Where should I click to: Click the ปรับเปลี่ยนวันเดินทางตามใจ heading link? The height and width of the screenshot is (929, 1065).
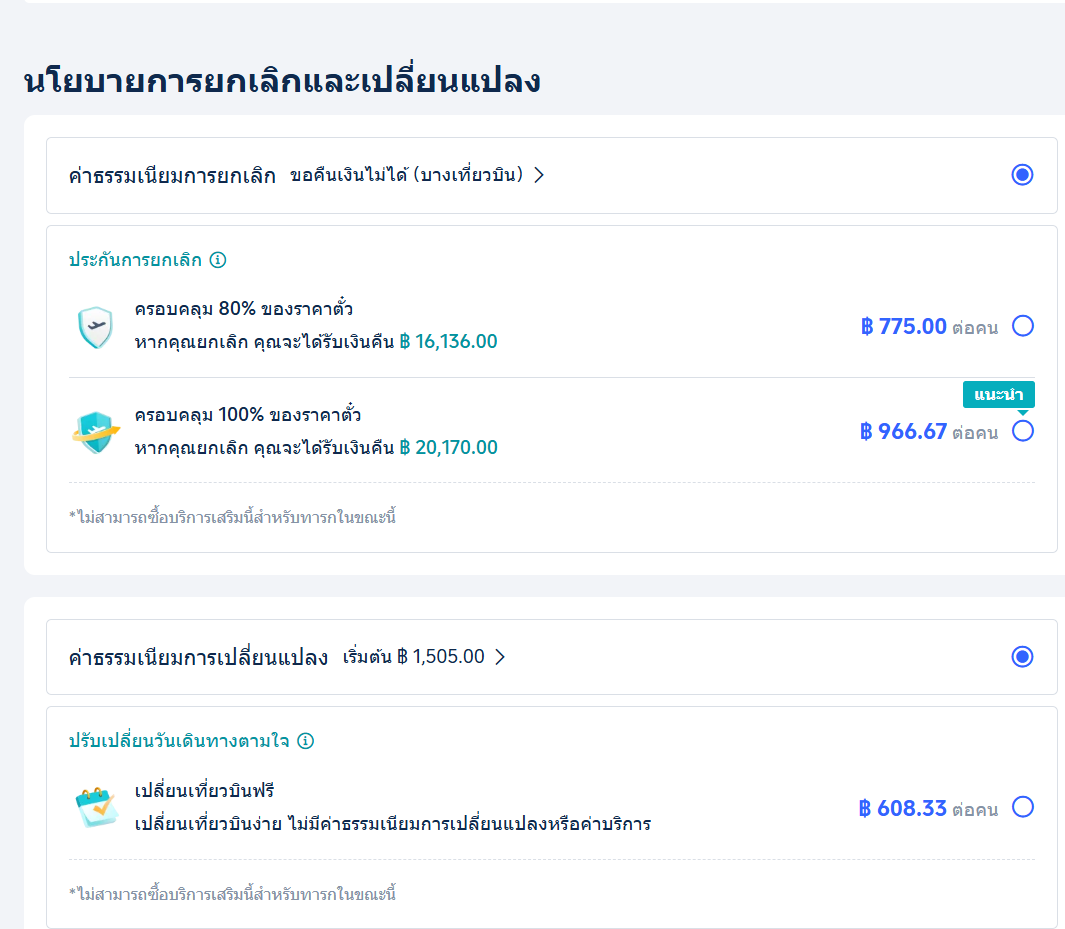179,741
